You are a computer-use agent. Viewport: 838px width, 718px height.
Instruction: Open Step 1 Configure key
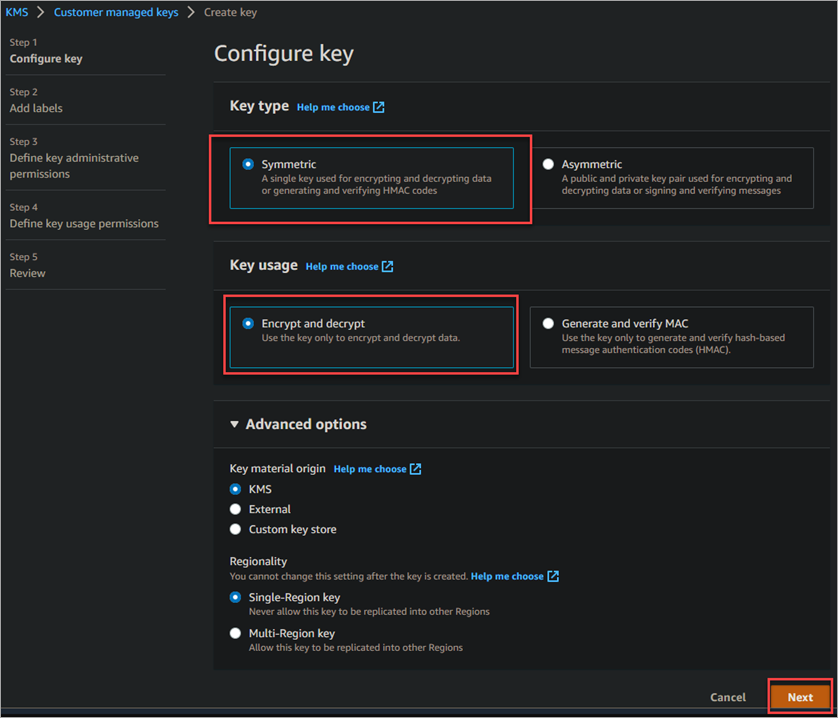pos(46,59)
